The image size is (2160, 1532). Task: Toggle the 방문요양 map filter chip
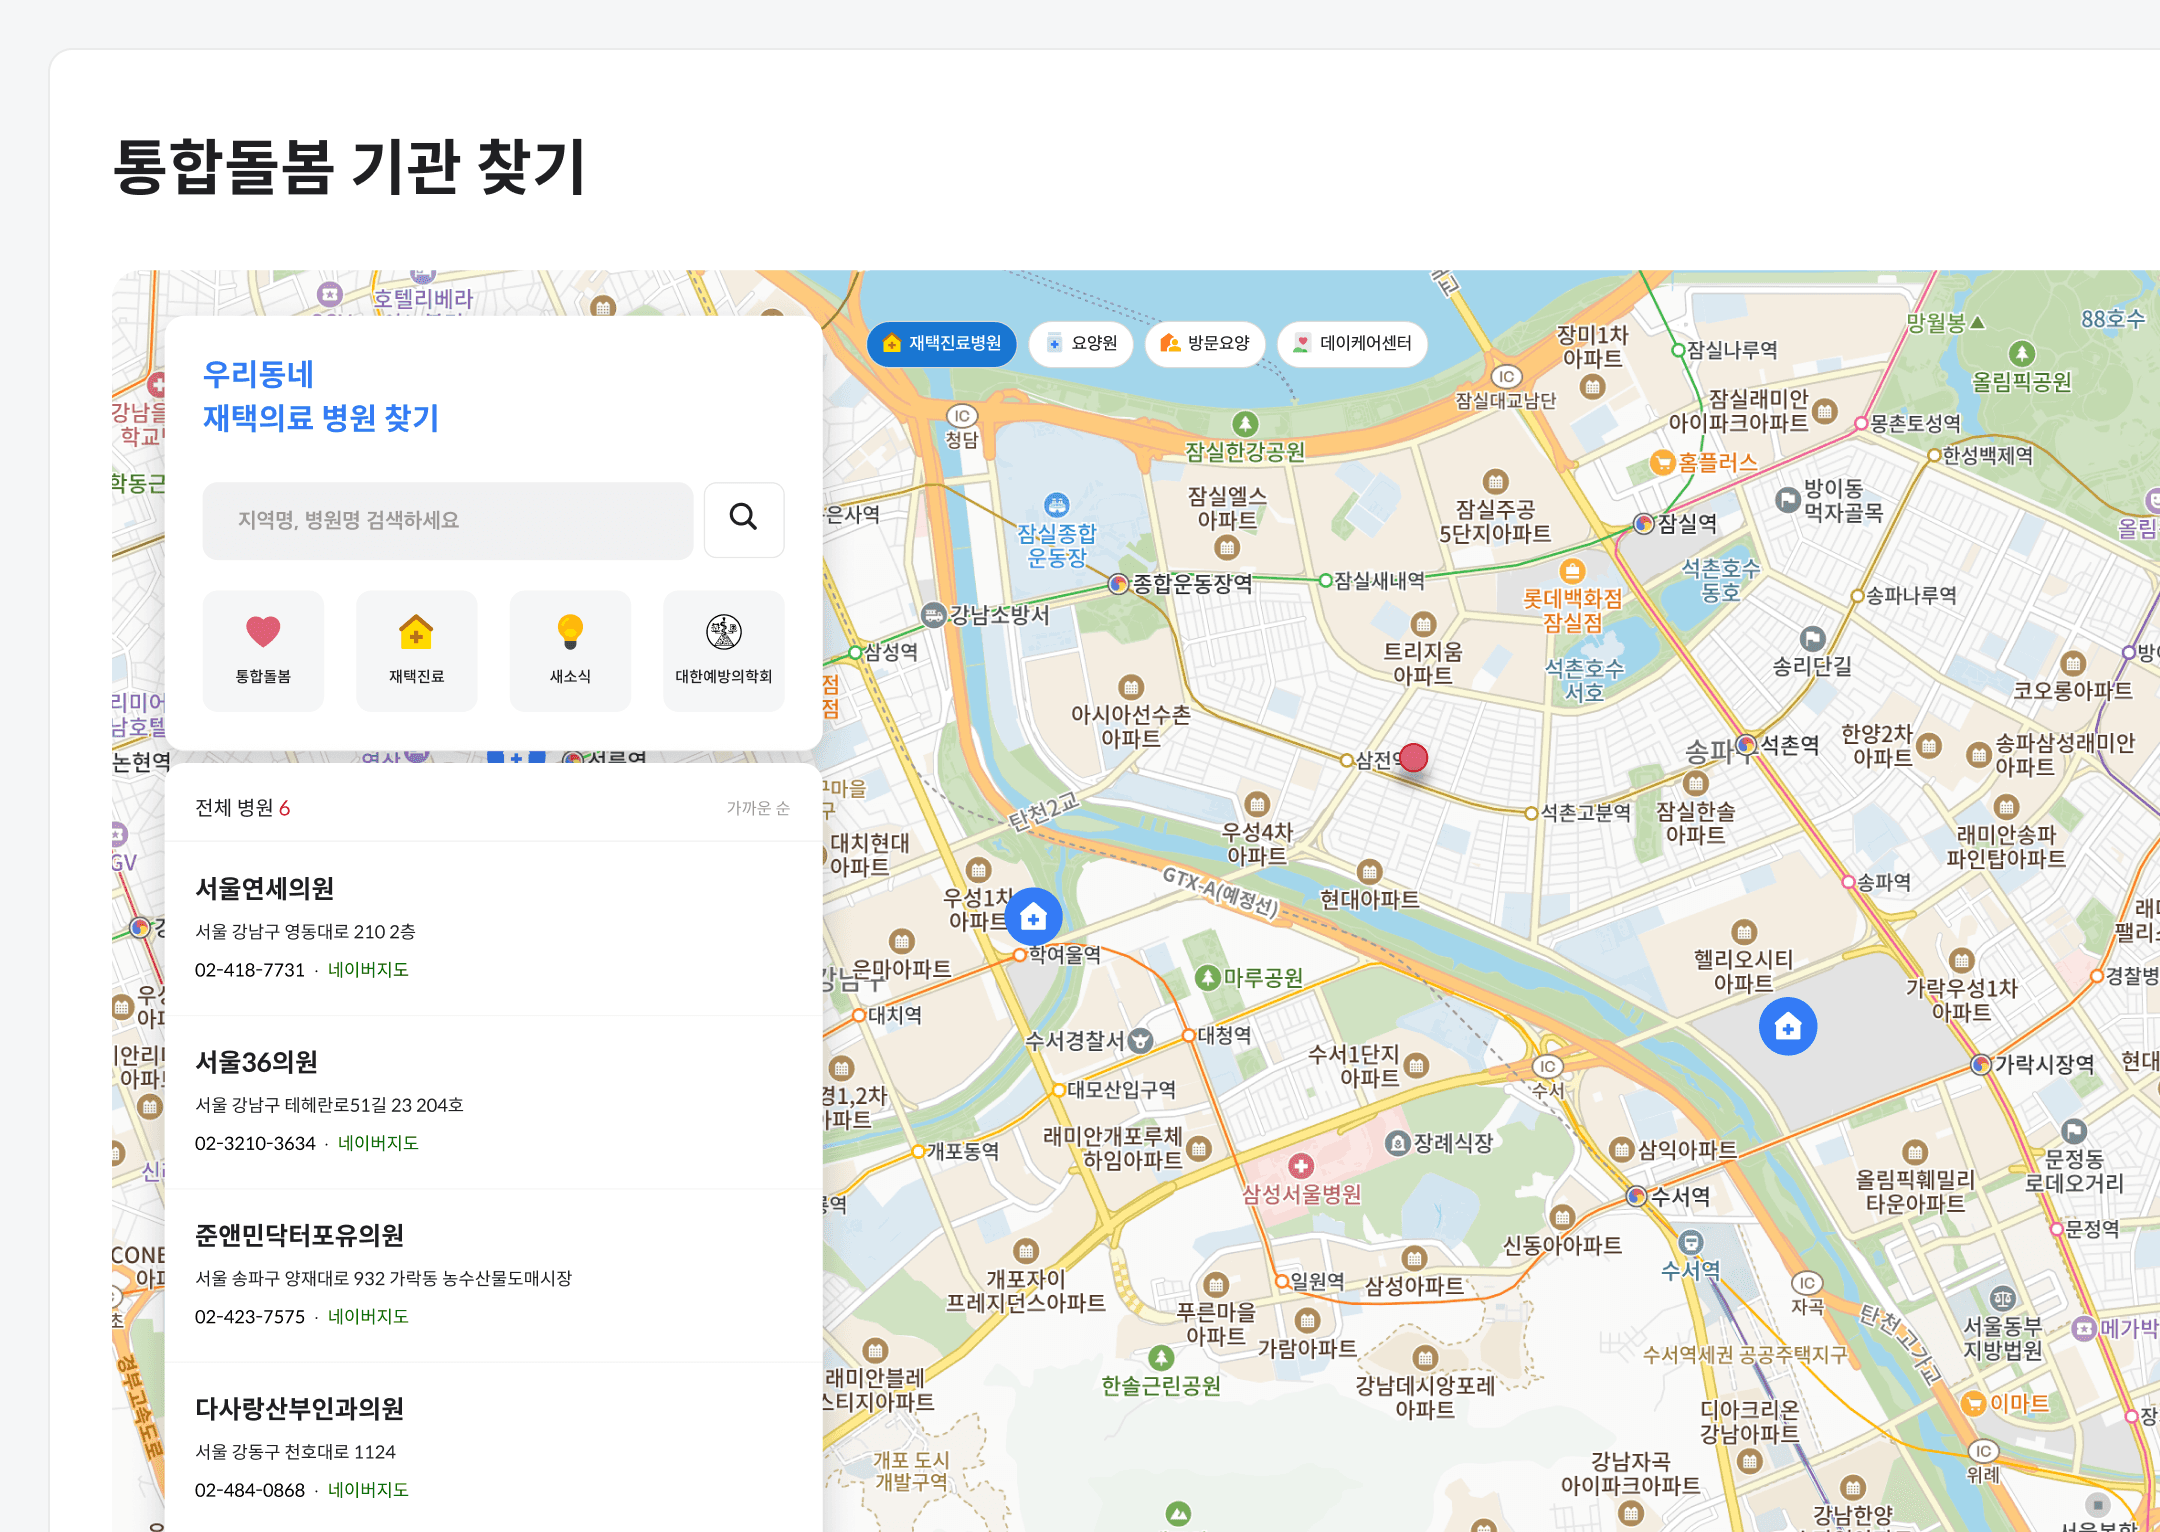tap(1204, 344)
